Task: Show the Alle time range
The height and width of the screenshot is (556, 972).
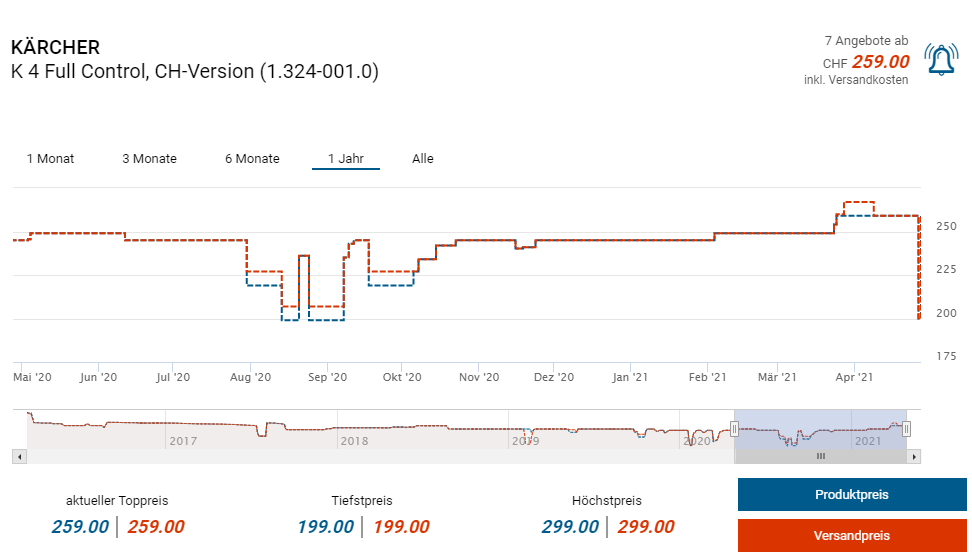Action: coord(423,159)
